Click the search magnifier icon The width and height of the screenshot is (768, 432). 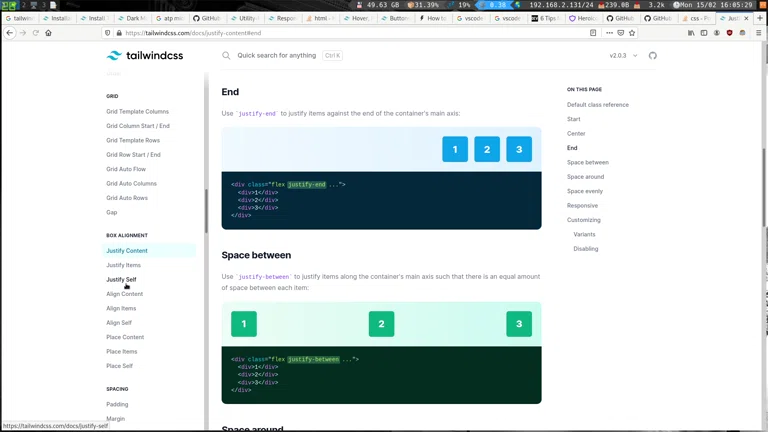(226, 55)
